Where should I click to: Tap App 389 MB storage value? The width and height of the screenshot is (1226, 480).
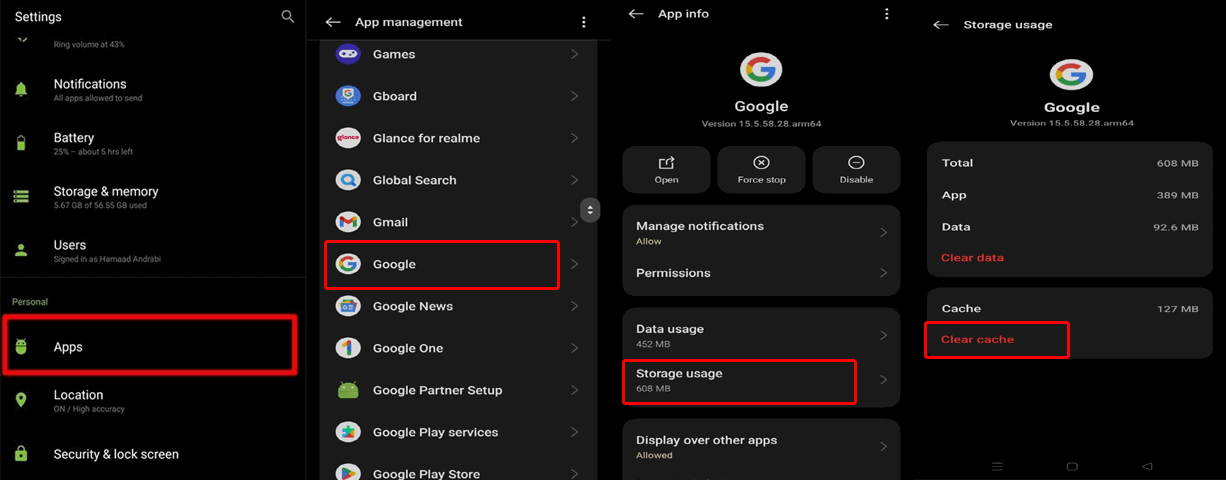1177,195
